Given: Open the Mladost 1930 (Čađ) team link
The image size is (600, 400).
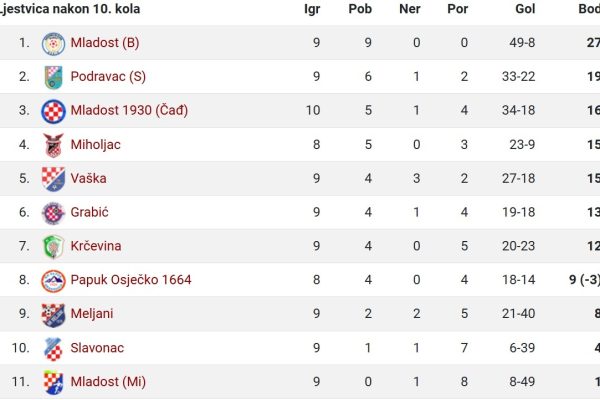Looking at the screenshot, I should pos(129,110).
